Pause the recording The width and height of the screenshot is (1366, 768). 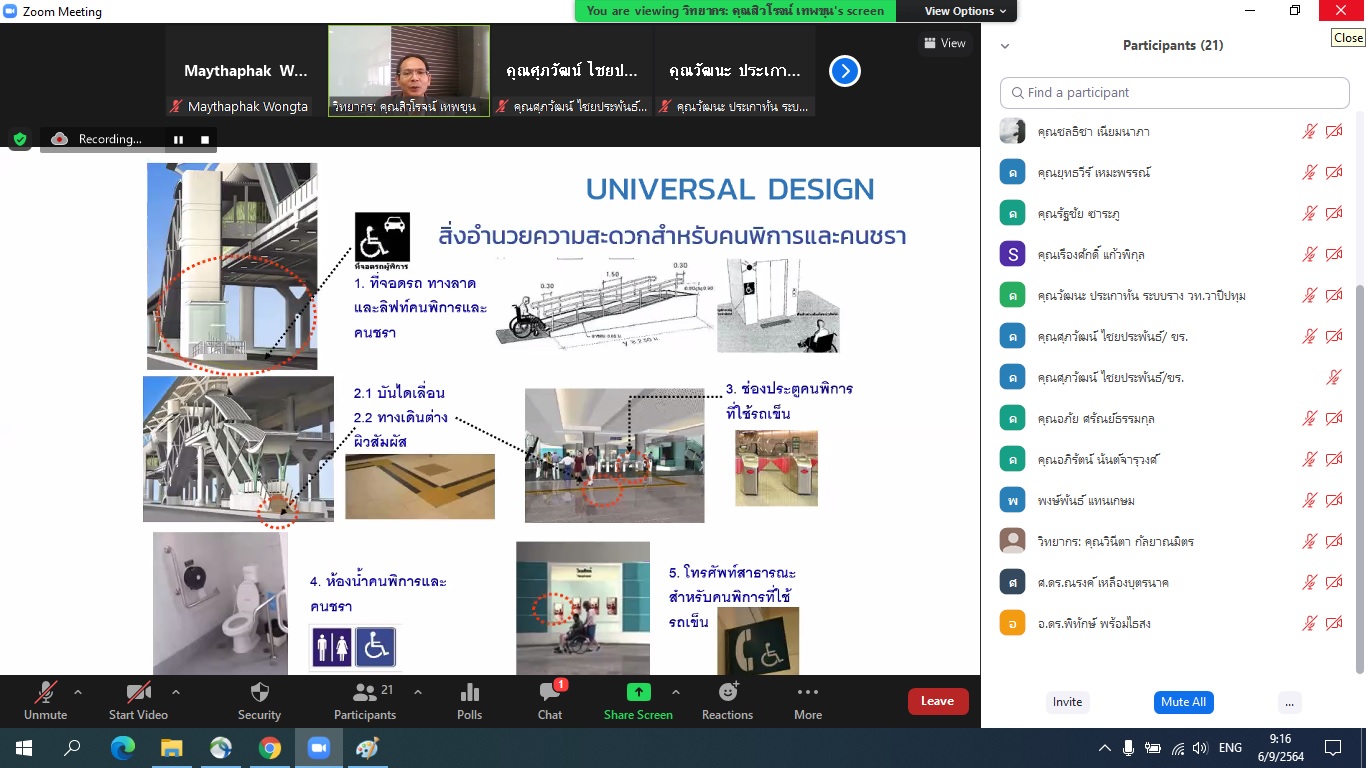pos(178,140)
